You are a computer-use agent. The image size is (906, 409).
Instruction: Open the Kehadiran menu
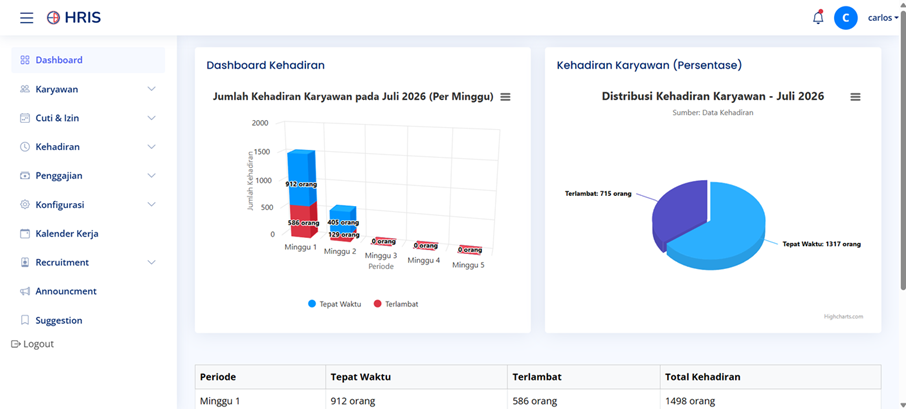pos(88,147)
